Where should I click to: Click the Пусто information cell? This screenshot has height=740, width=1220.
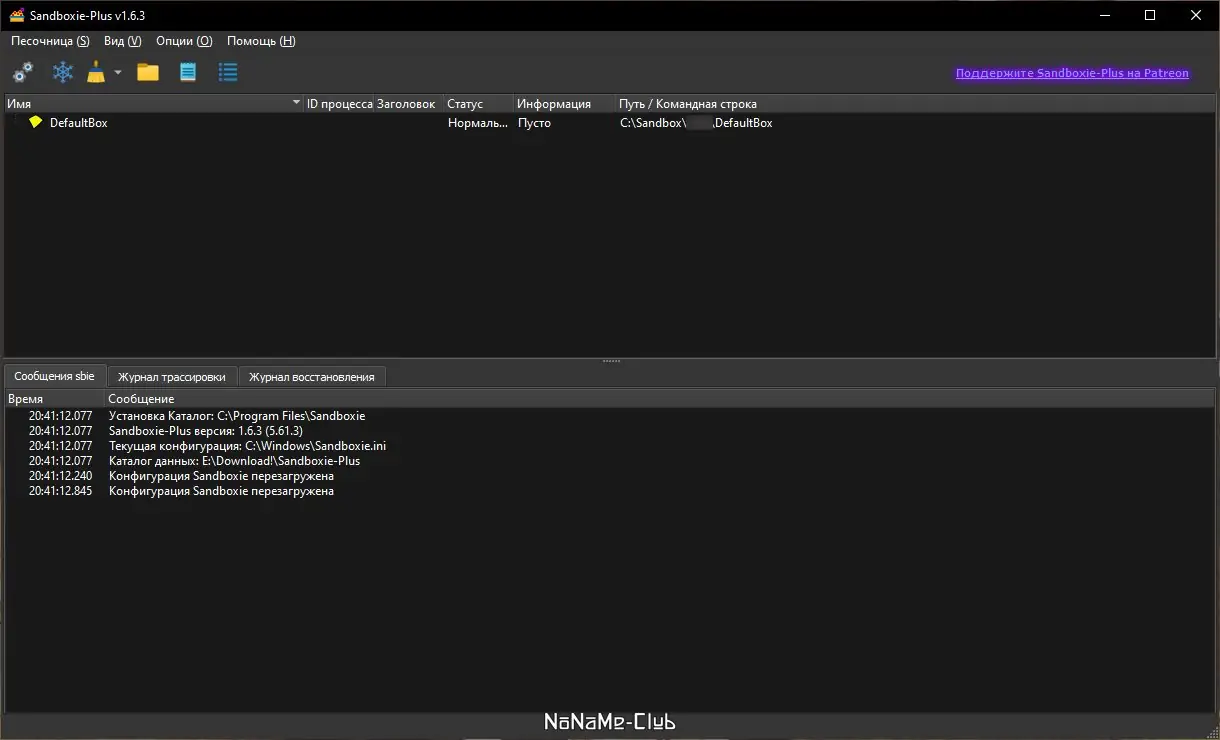point(534,123)
